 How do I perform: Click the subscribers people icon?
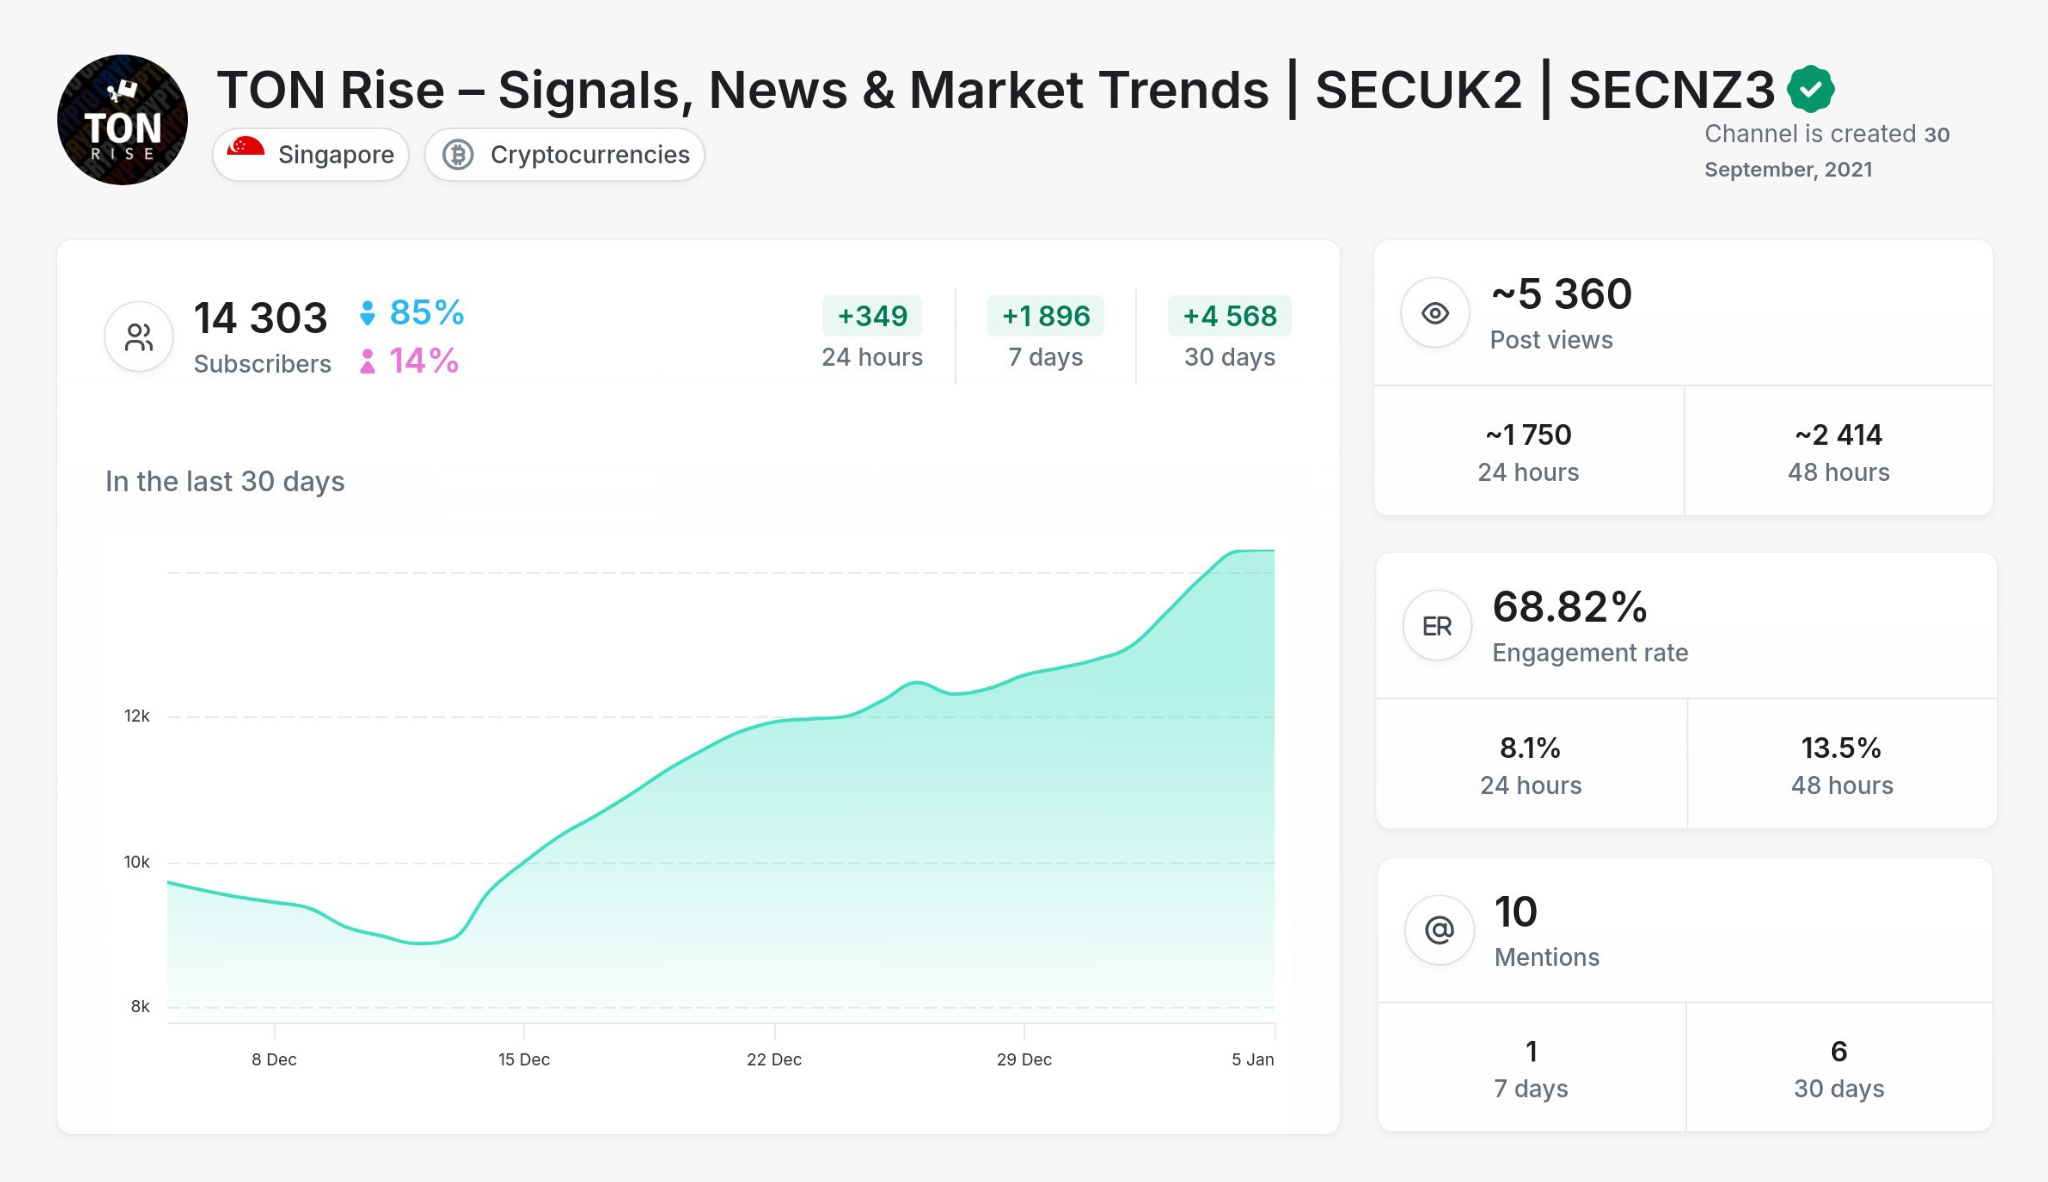point(138,336)
